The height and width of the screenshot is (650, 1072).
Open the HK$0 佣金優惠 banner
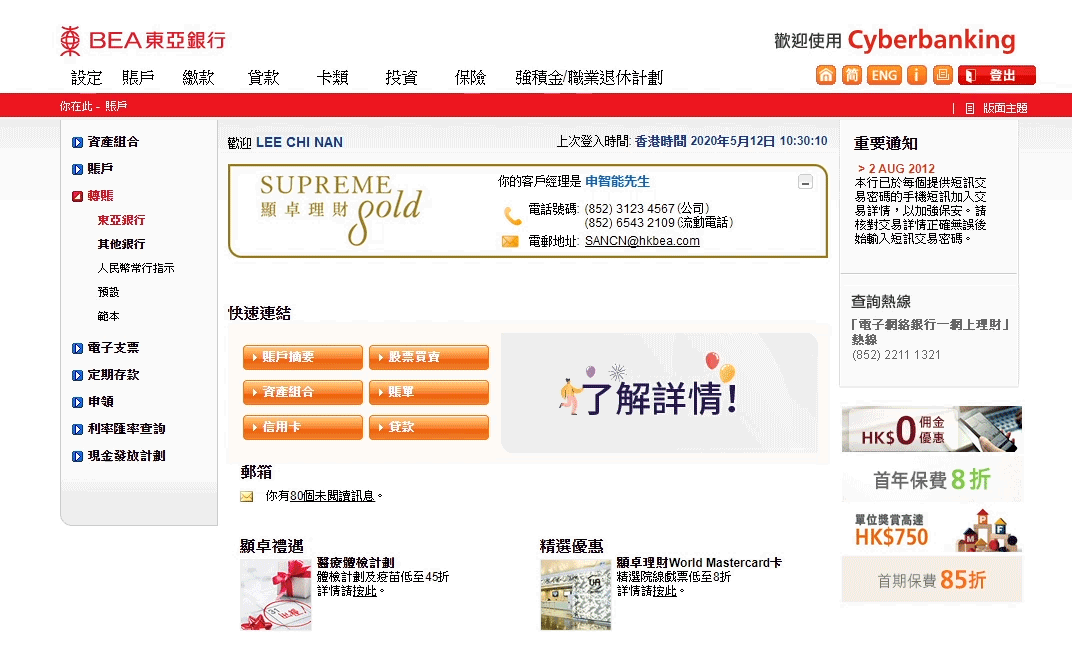tap(932, 429)
